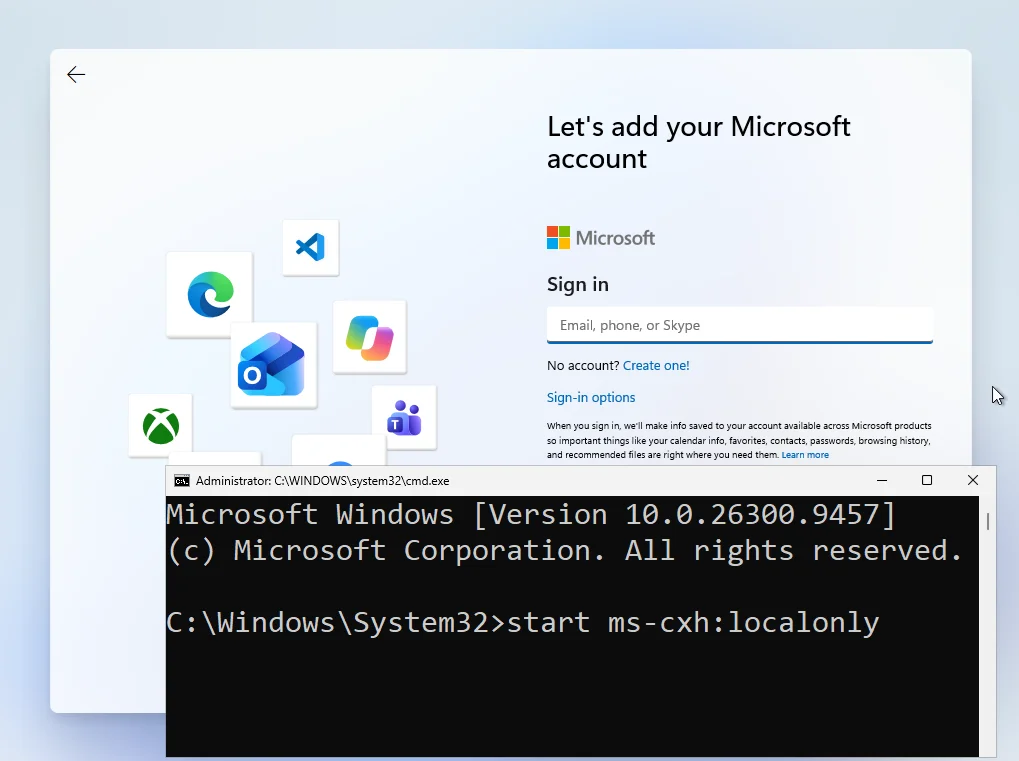Open the Learn more link
The width and height of the screenshot is (1019, 761).
pos(805,455)
